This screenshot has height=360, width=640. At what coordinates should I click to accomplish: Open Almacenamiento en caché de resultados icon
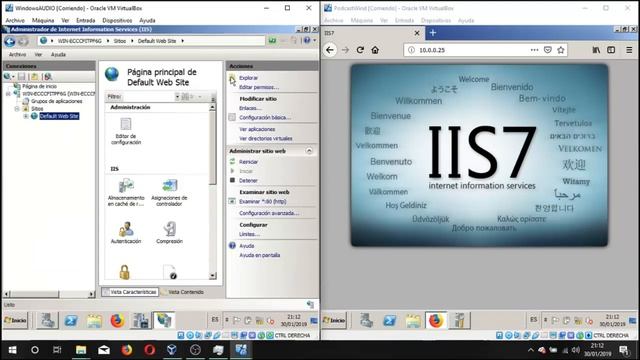click(126, 192)
